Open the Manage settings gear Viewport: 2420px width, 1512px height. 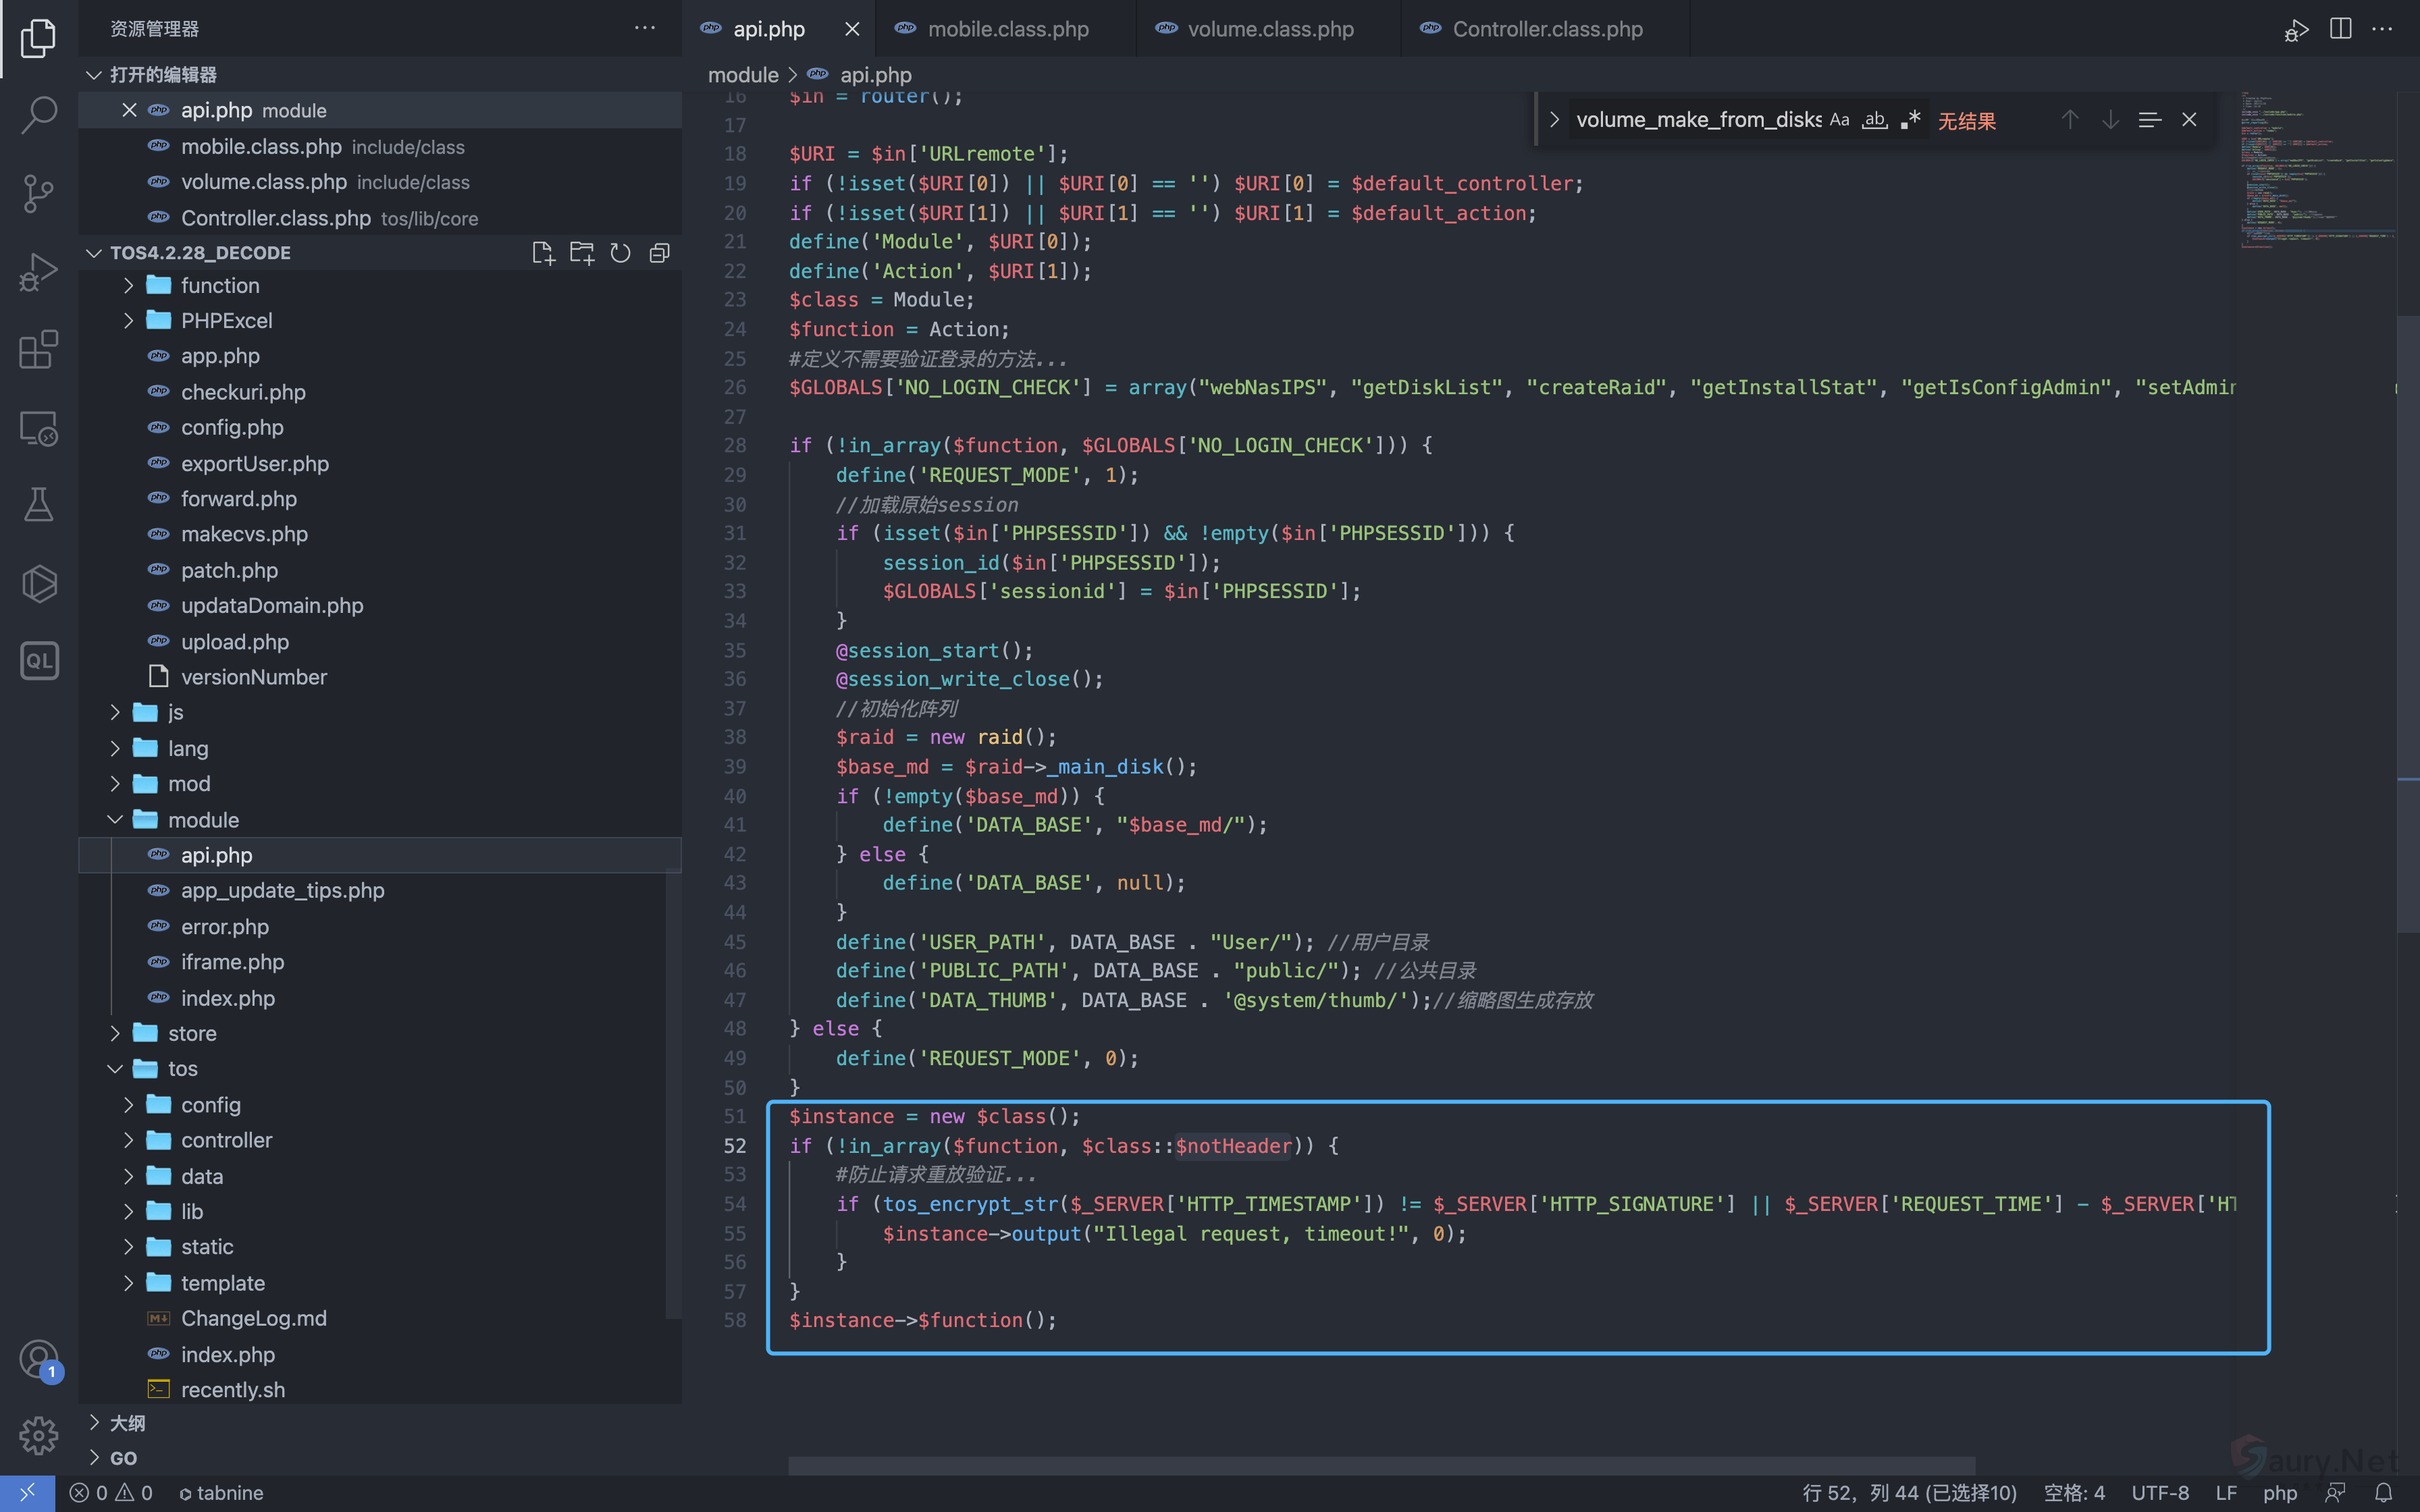[x=38, y=1435]
